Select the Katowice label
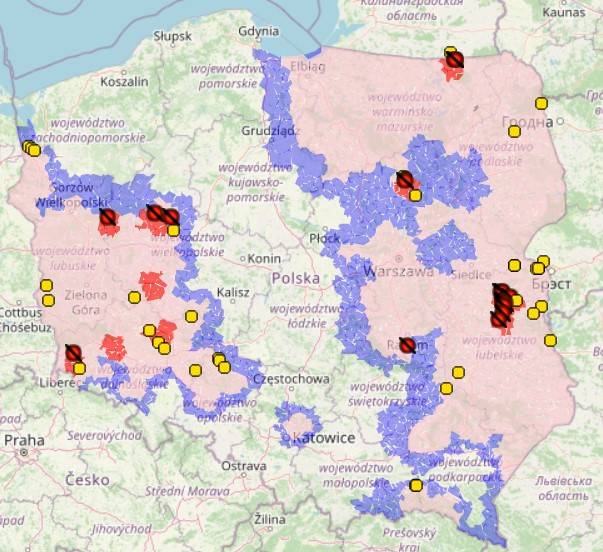 click(324, 438)
